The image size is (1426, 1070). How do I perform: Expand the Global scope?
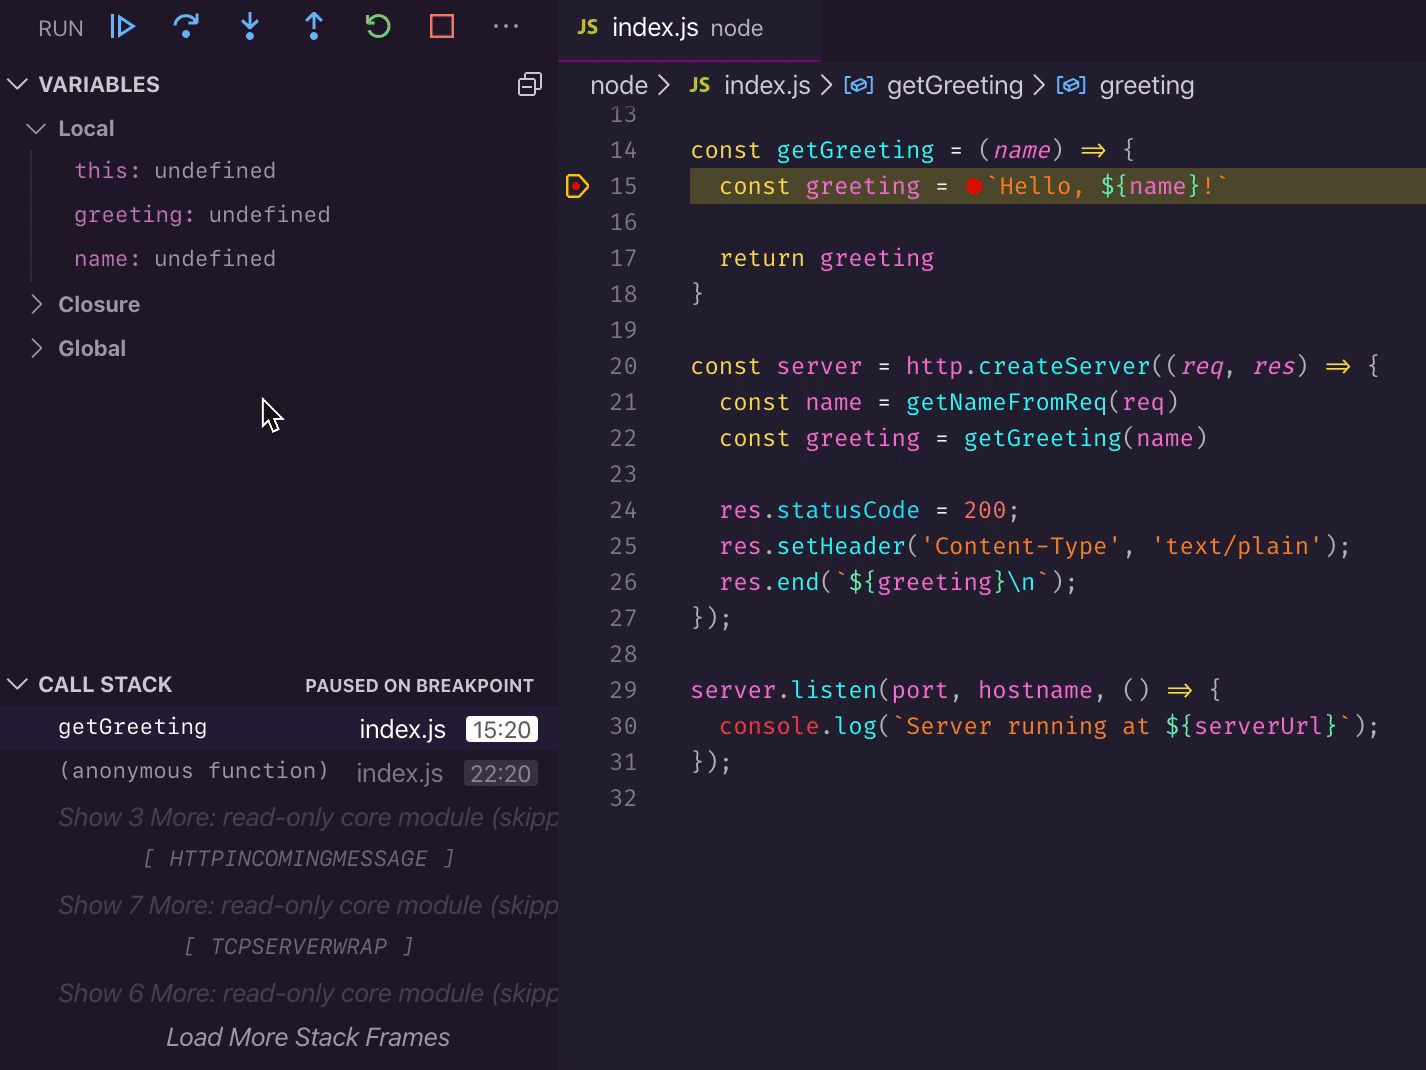click(x=91, y=349)
